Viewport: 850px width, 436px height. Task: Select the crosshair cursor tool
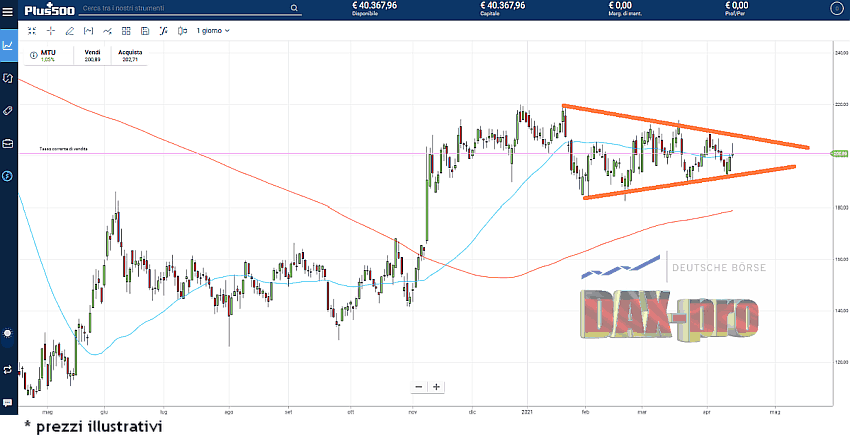51,31
